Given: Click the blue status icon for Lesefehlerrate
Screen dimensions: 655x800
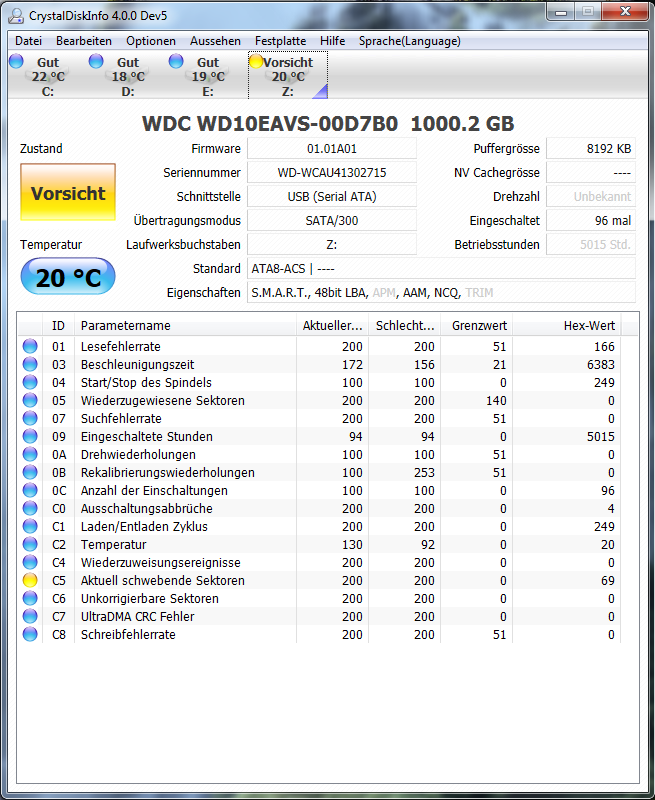Looking at the screenshot, I should point(30,346).
